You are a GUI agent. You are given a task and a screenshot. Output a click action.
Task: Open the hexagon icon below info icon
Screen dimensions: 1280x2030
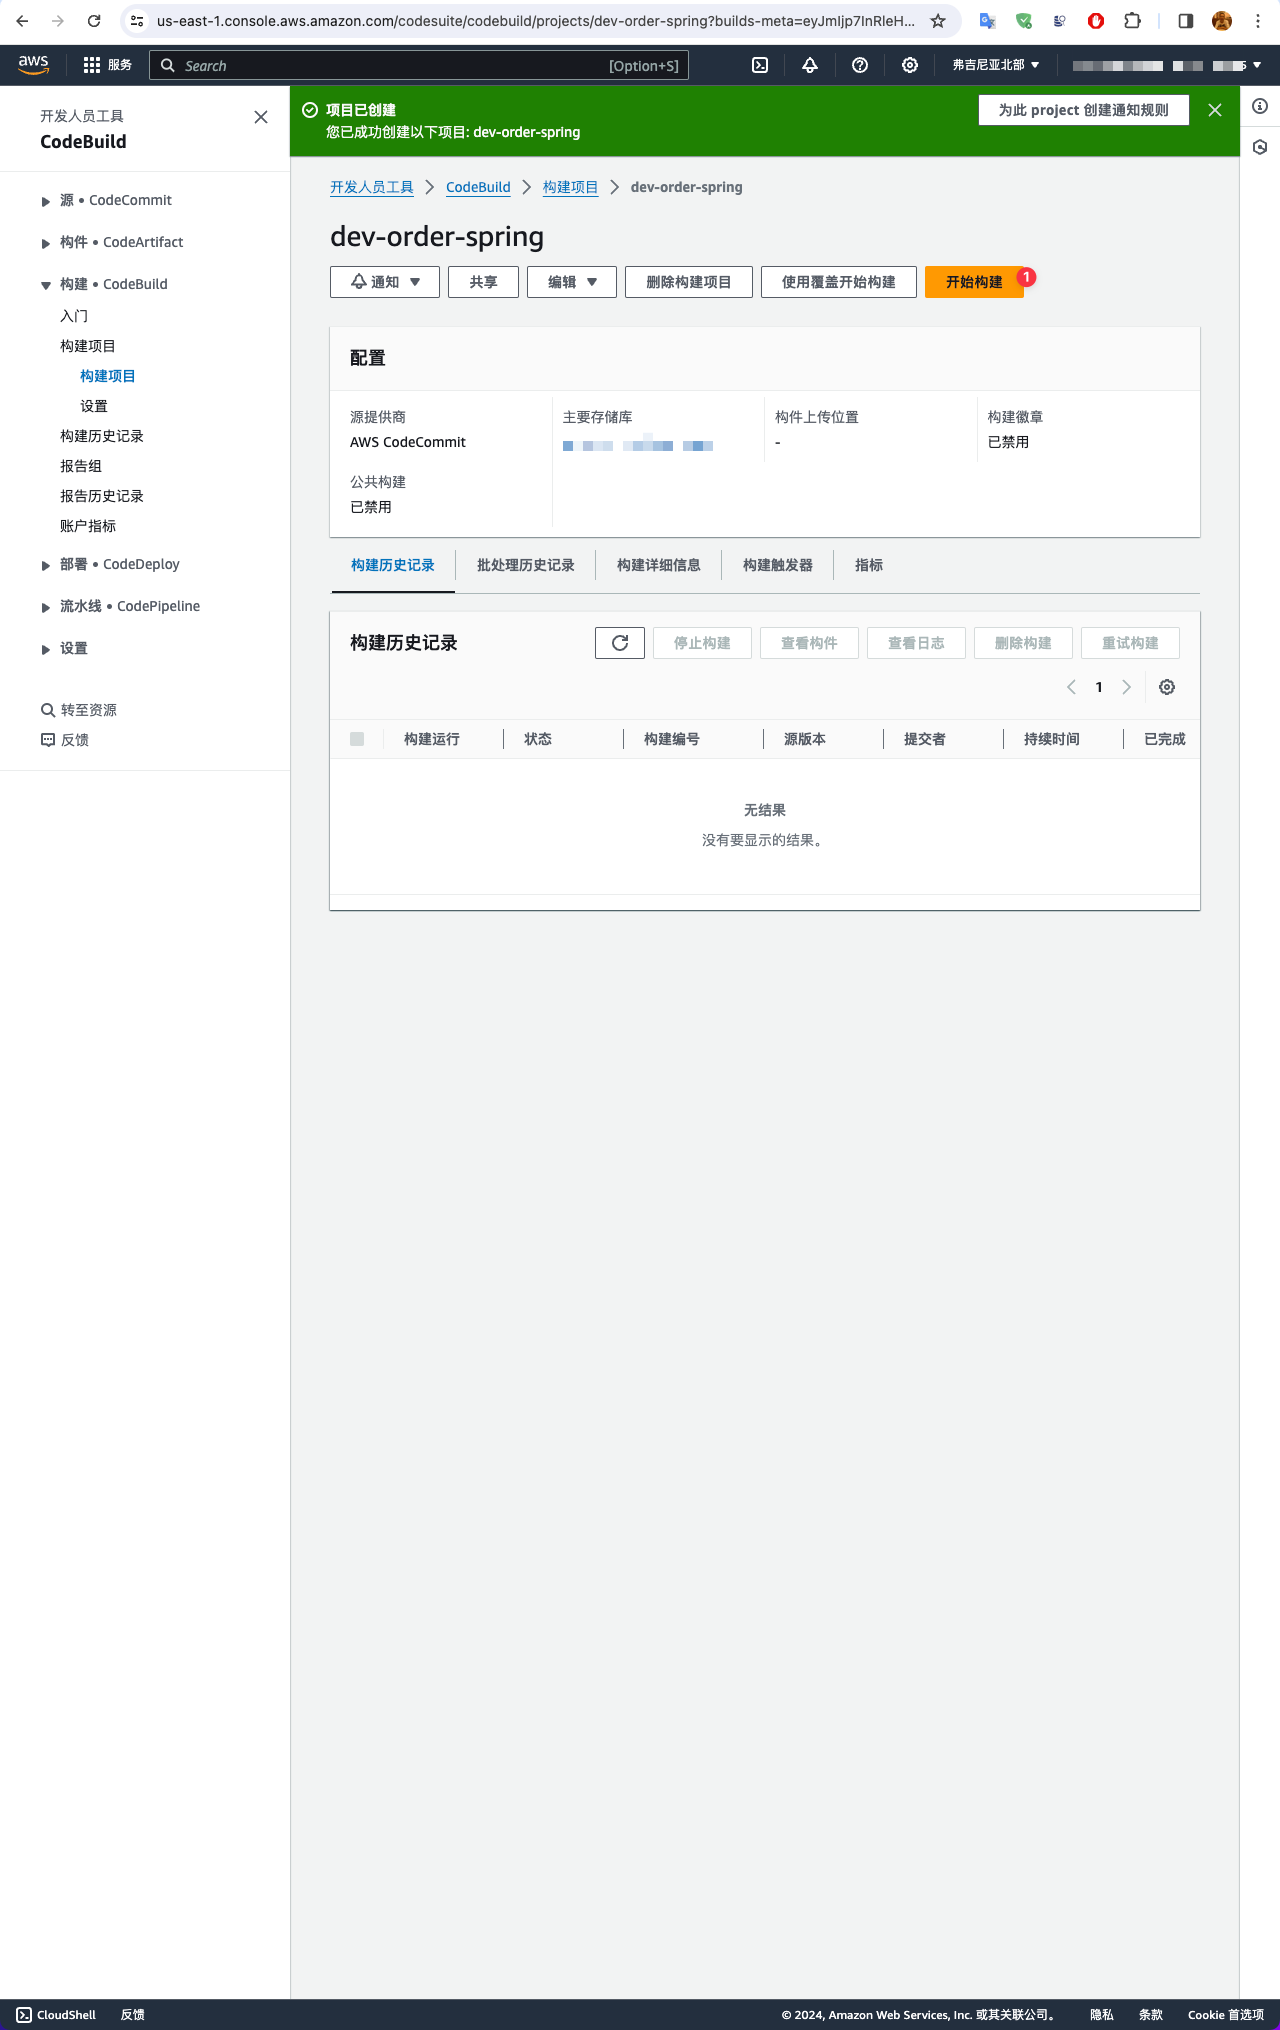click(x=1260, y=147)
